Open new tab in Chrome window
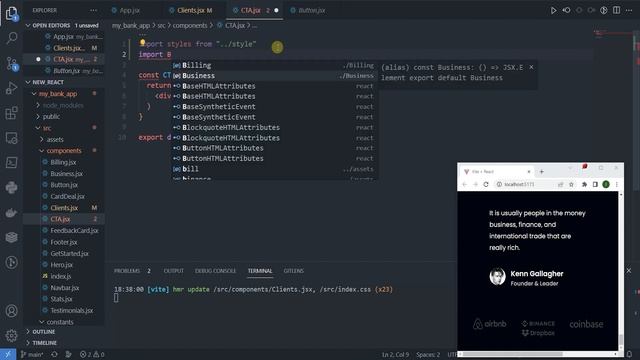This screenshot has width=640, height=360. click(542, 172)
